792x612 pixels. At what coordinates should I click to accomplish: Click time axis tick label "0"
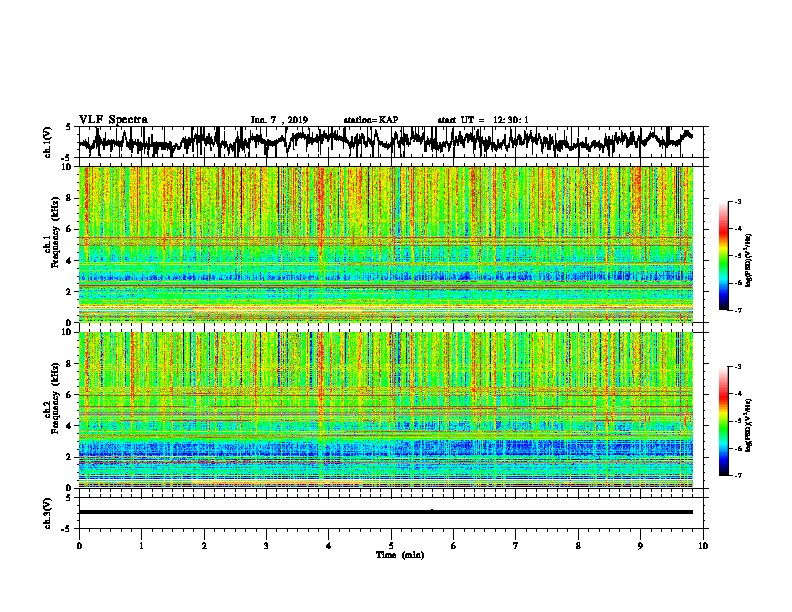point(79,546)
